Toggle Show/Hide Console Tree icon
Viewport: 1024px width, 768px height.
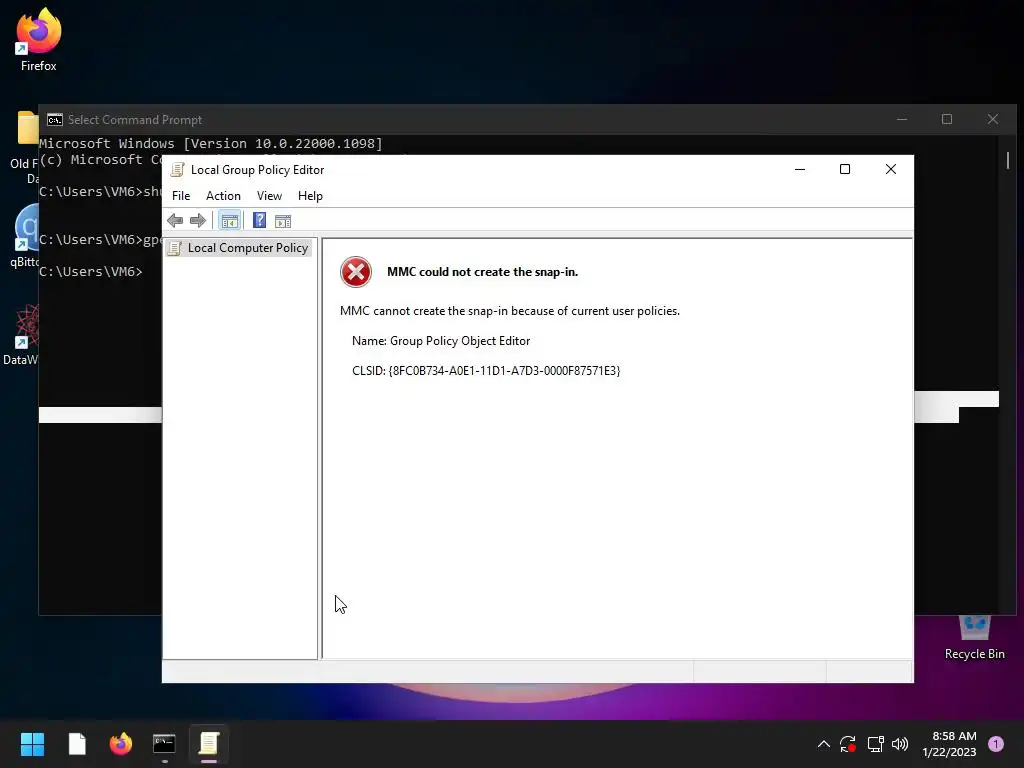click(x=229, y=221)
